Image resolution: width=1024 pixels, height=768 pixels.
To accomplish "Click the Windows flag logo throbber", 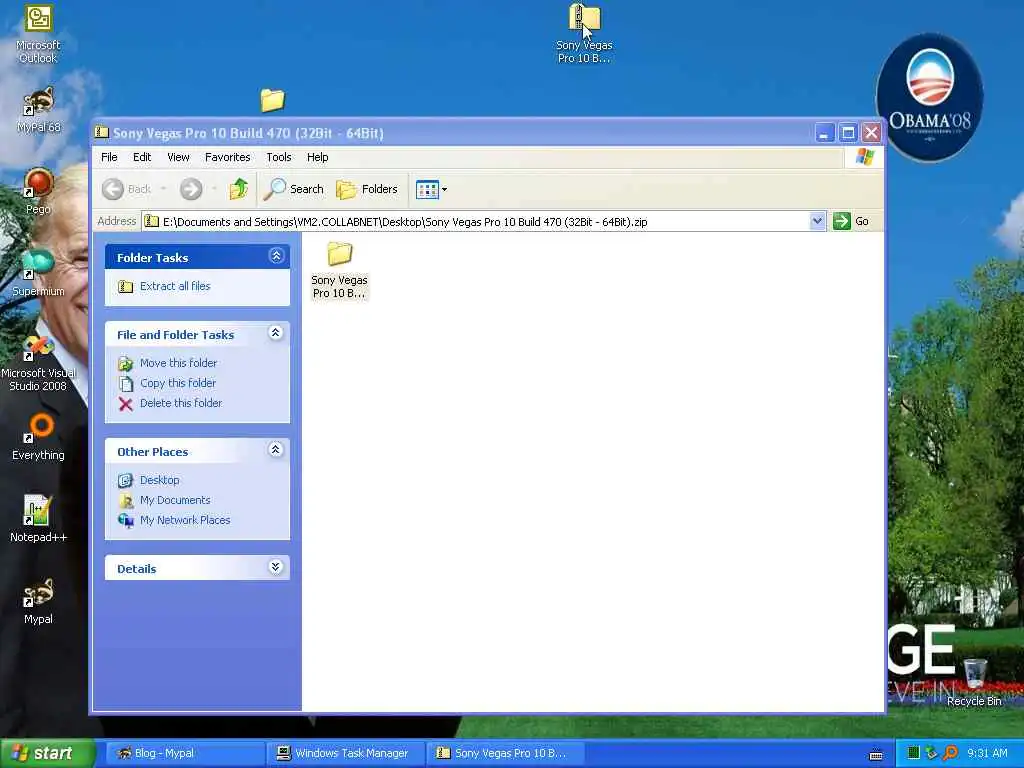I will point(865,157).
